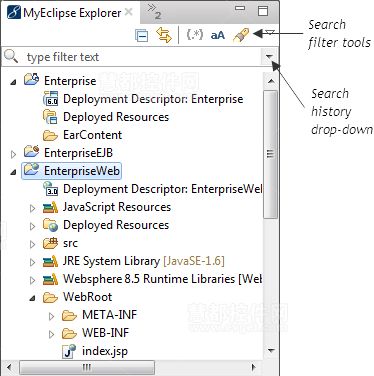Click the META-INF folder icon
The height and width of the screenshot is (376, 374).
tap(69, 315)
